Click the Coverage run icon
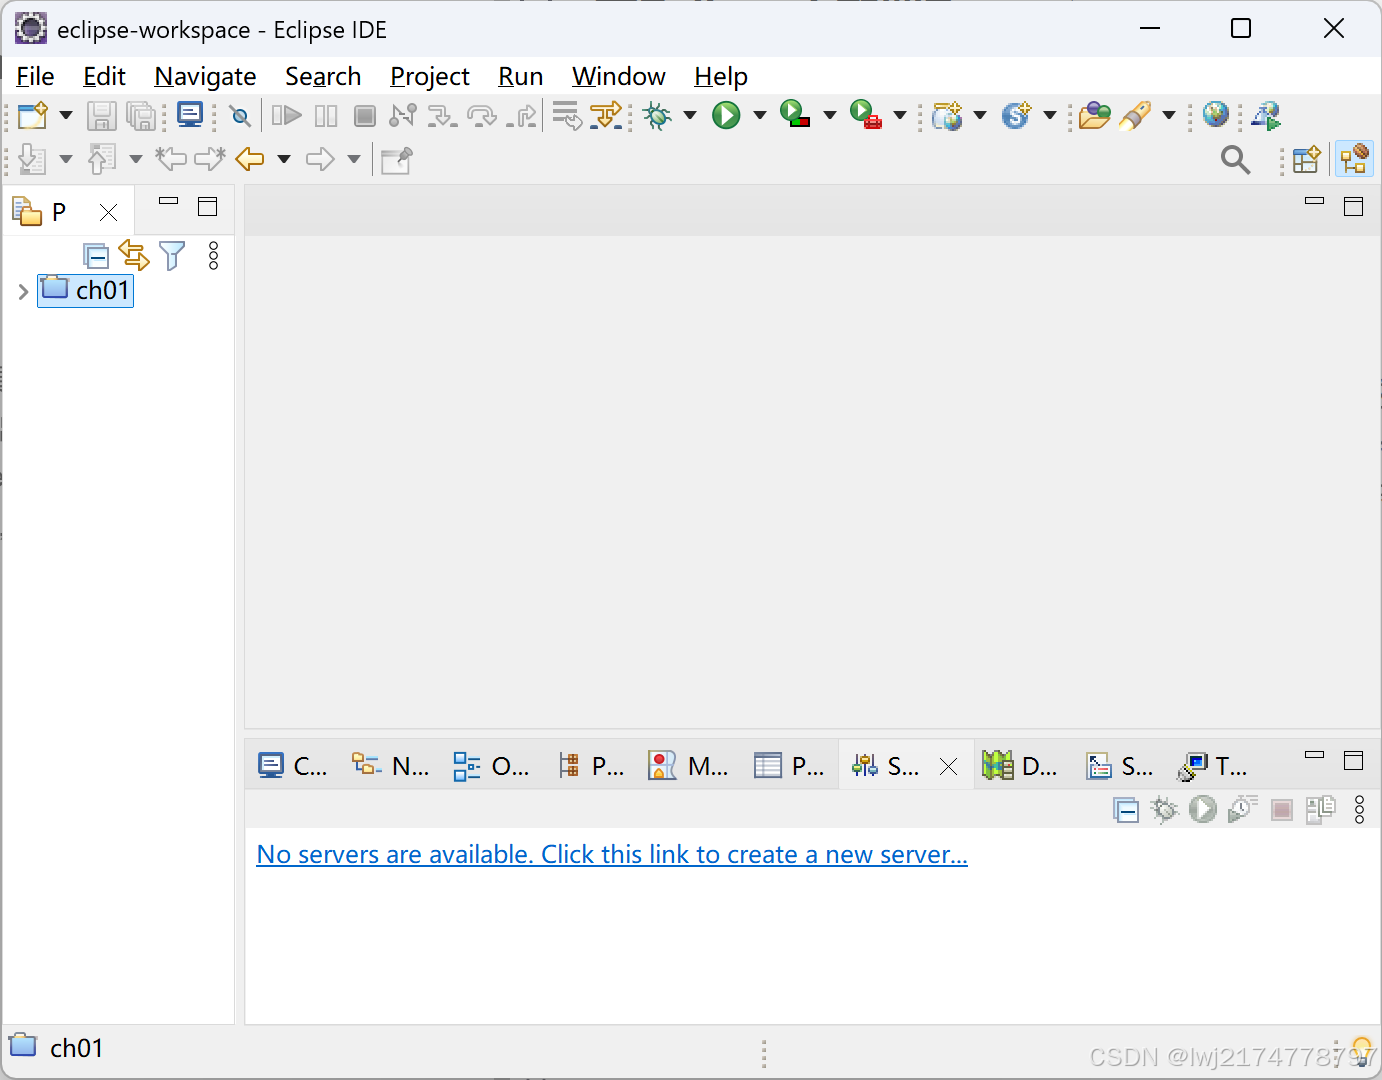The height and width of the screenshot is (1080, 1382). [795, 114]
